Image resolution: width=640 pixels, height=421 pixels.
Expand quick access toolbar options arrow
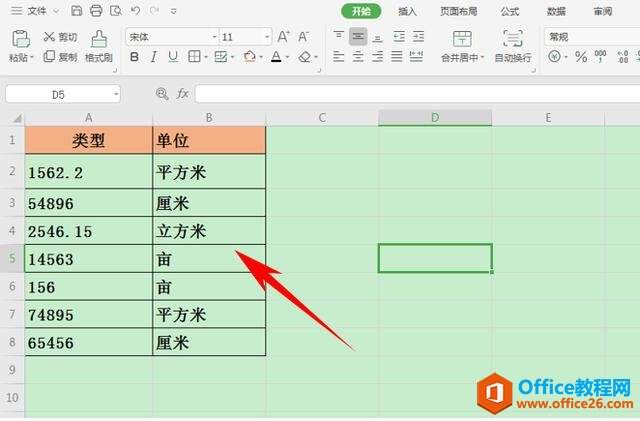pyautogui.click(x=173, y=11)
